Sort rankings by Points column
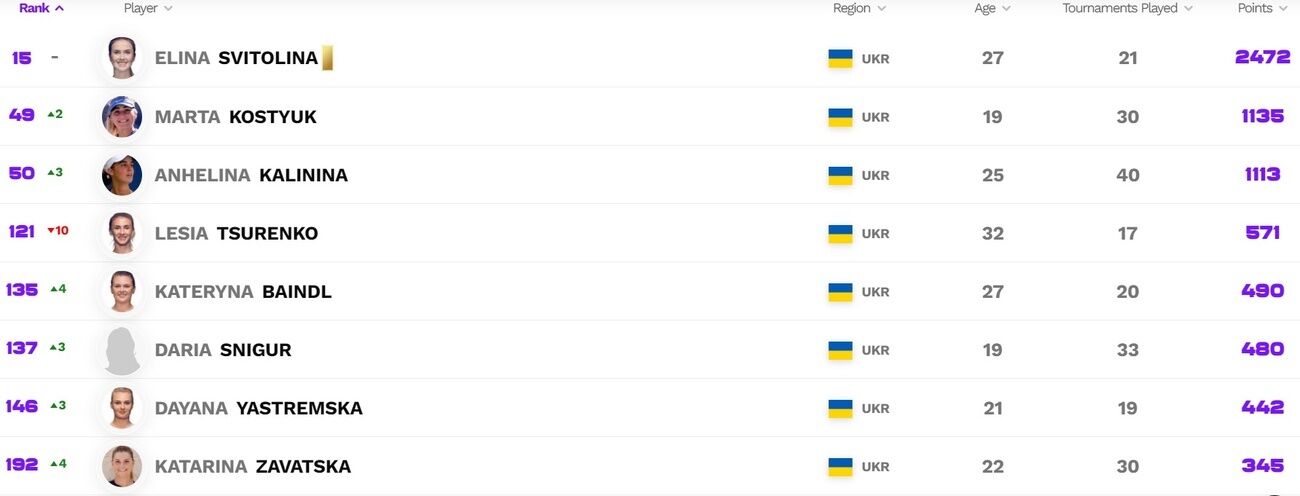This screenshot has height=496, width=1300. (x=1263, y=8)
